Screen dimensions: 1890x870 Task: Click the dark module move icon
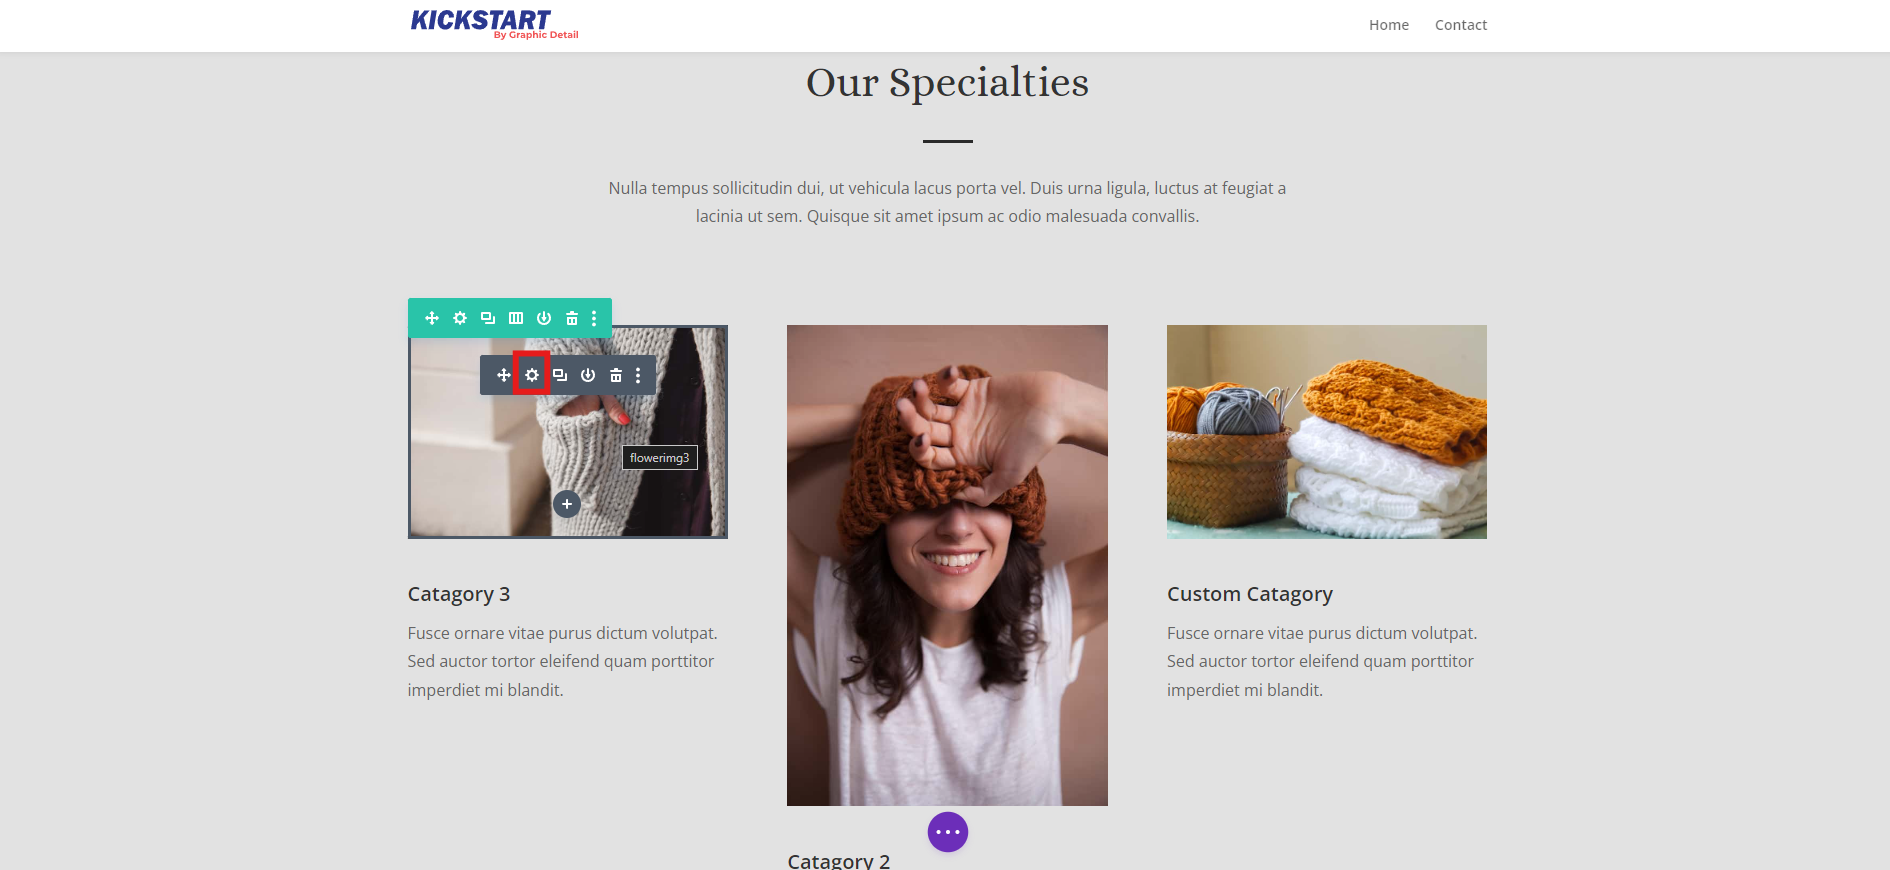(x=504, y=375)
